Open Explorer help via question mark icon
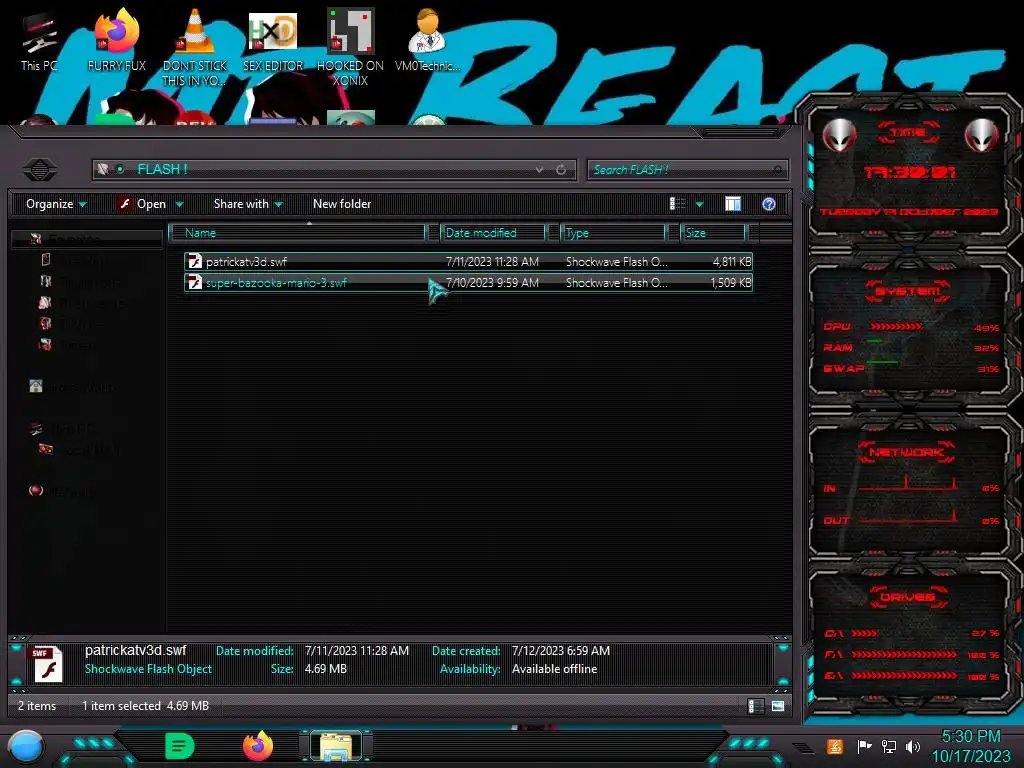 (x=769, y=204)
